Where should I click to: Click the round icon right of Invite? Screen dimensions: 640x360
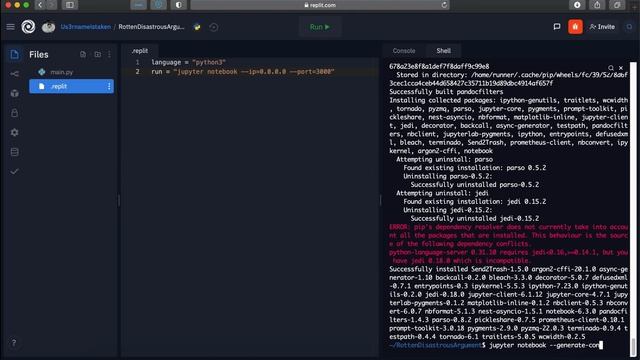coord(629,27)
